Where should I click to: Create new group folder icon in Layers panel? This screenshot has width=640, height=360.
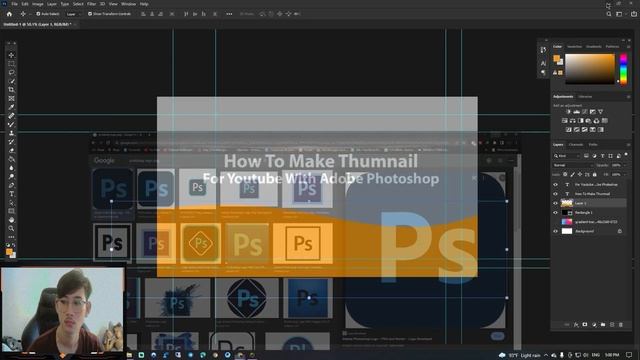pos(603,324)
